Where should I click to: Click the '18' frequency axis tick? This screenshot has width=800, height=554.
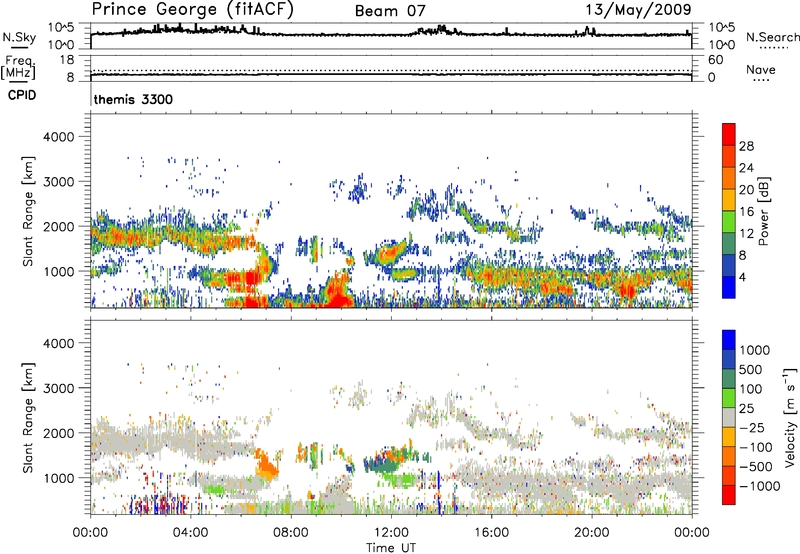[x=67, y=60]
